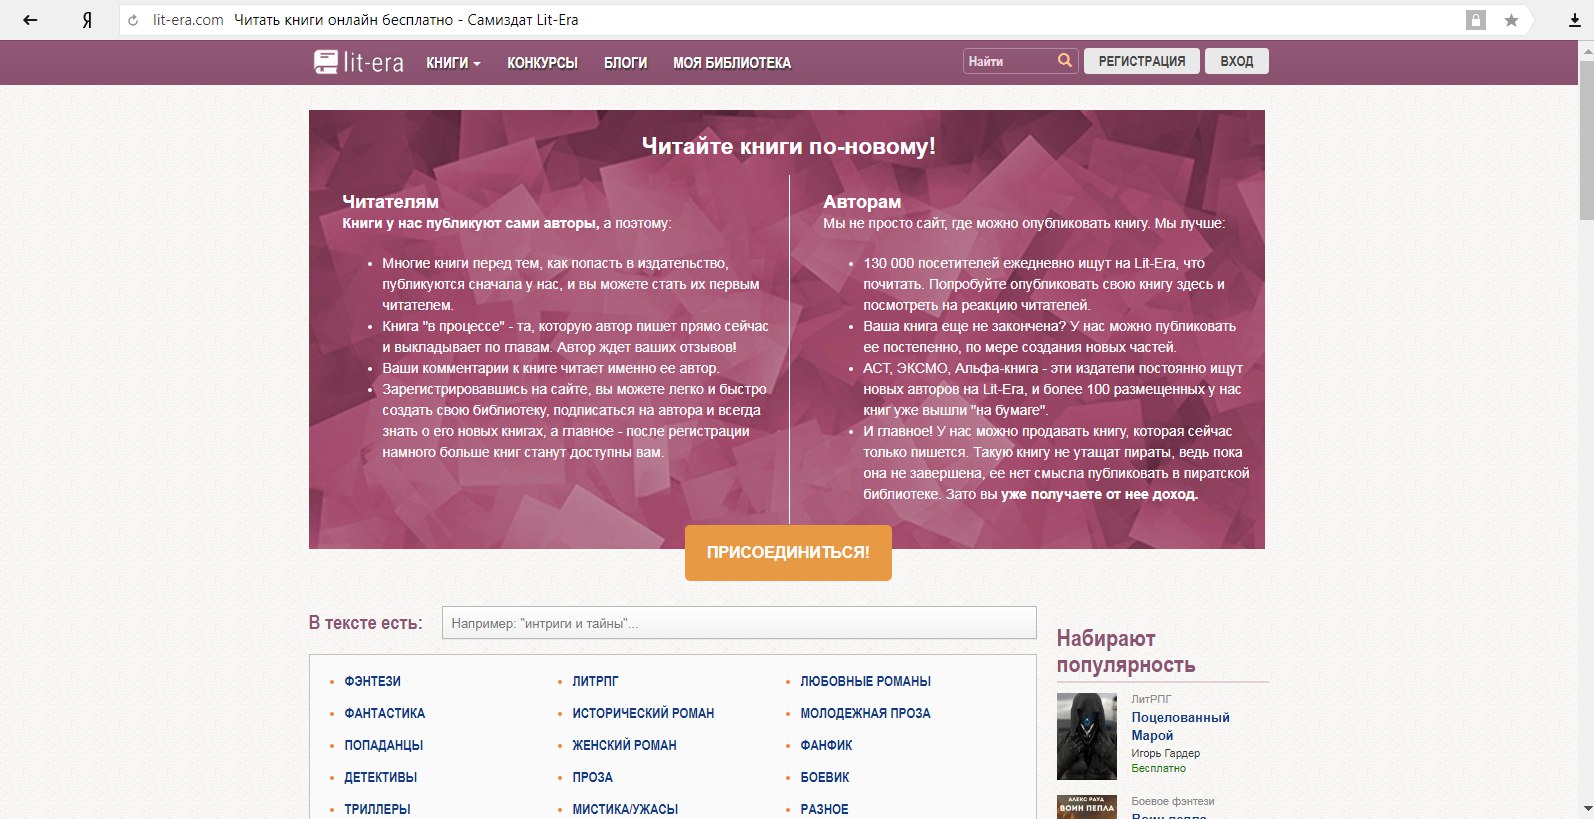
Task: Open the ПОПАДАНЦЫ genre link
Action: [x=384, y=745]
